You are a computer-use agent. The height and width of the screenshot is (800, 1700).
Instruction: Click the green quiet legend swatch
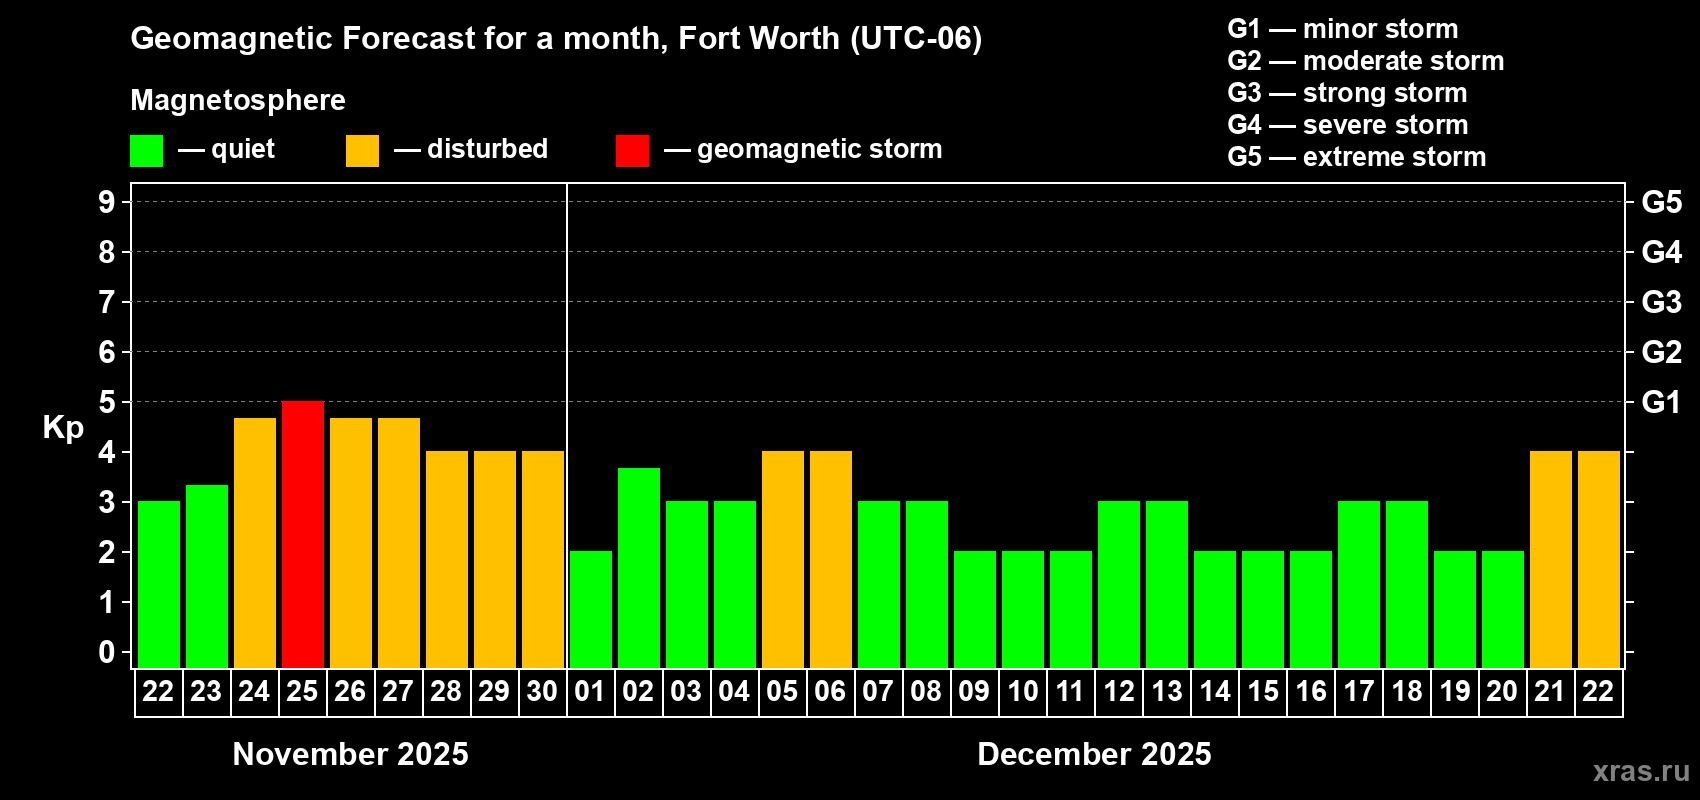146,150
